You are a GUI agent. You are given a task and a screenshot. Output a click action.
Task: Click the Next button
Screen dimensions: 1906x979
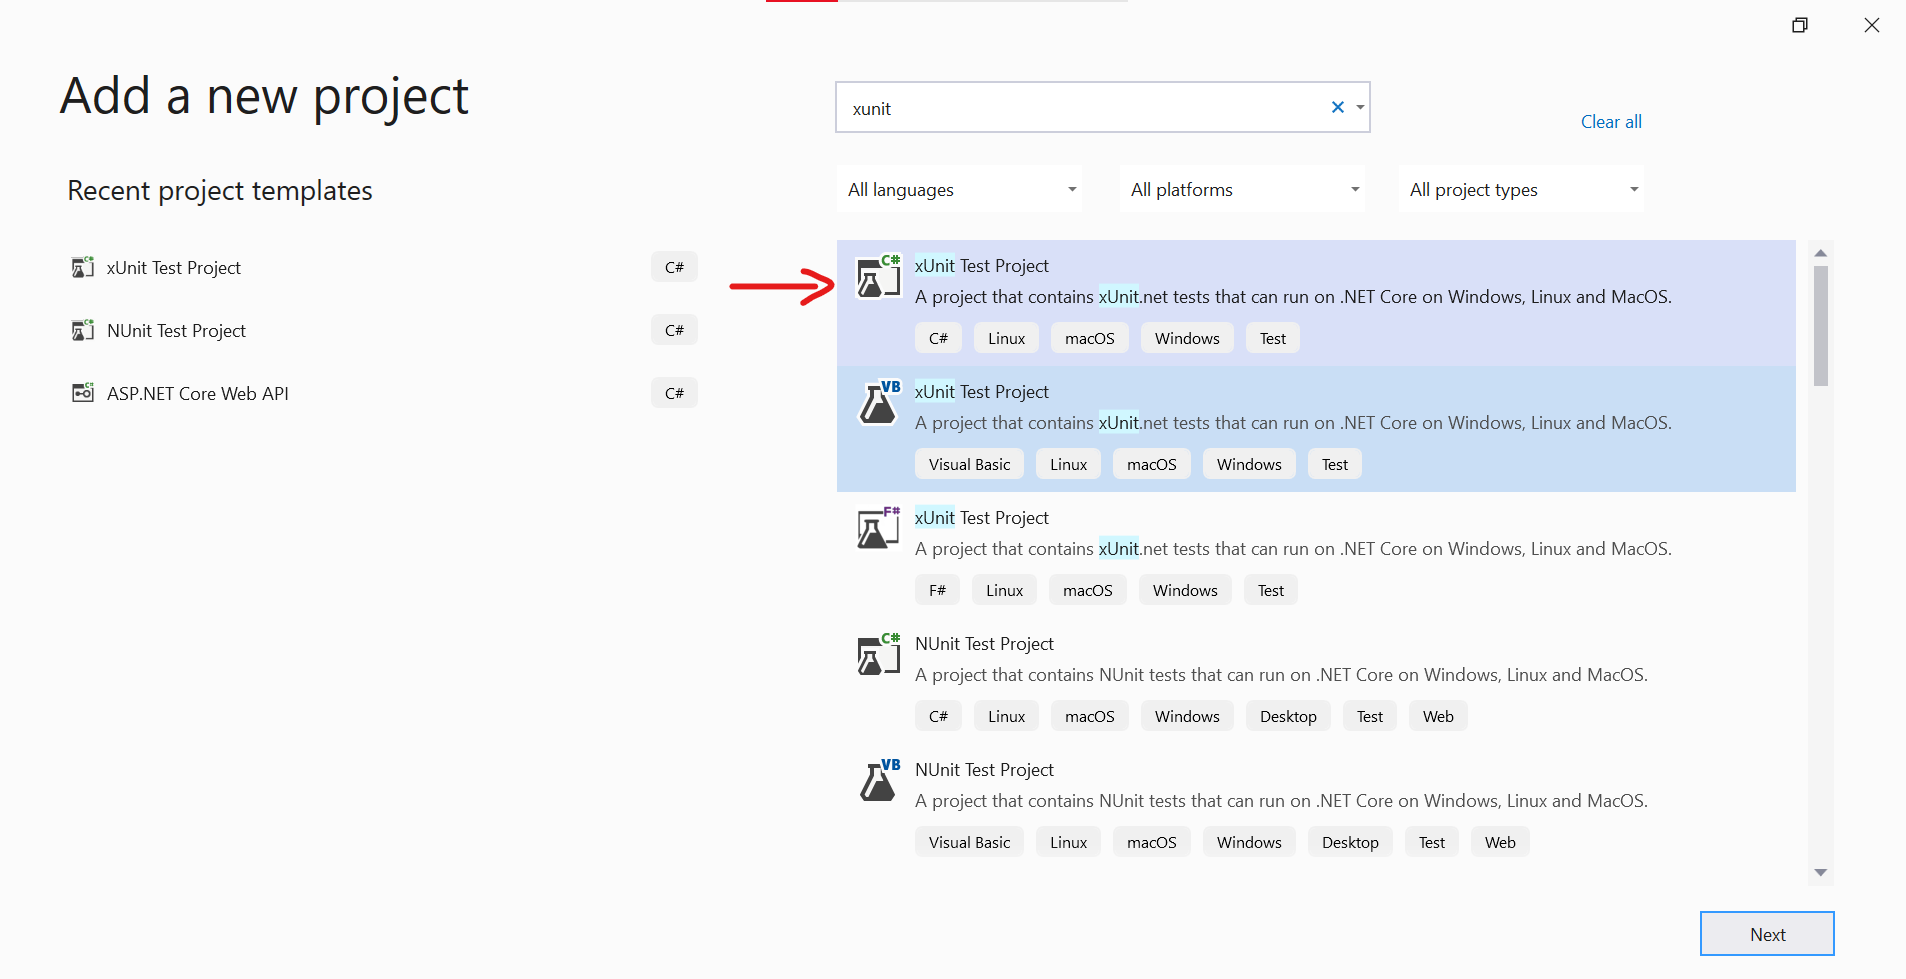pyautogui.click(x=1766, y=933)
